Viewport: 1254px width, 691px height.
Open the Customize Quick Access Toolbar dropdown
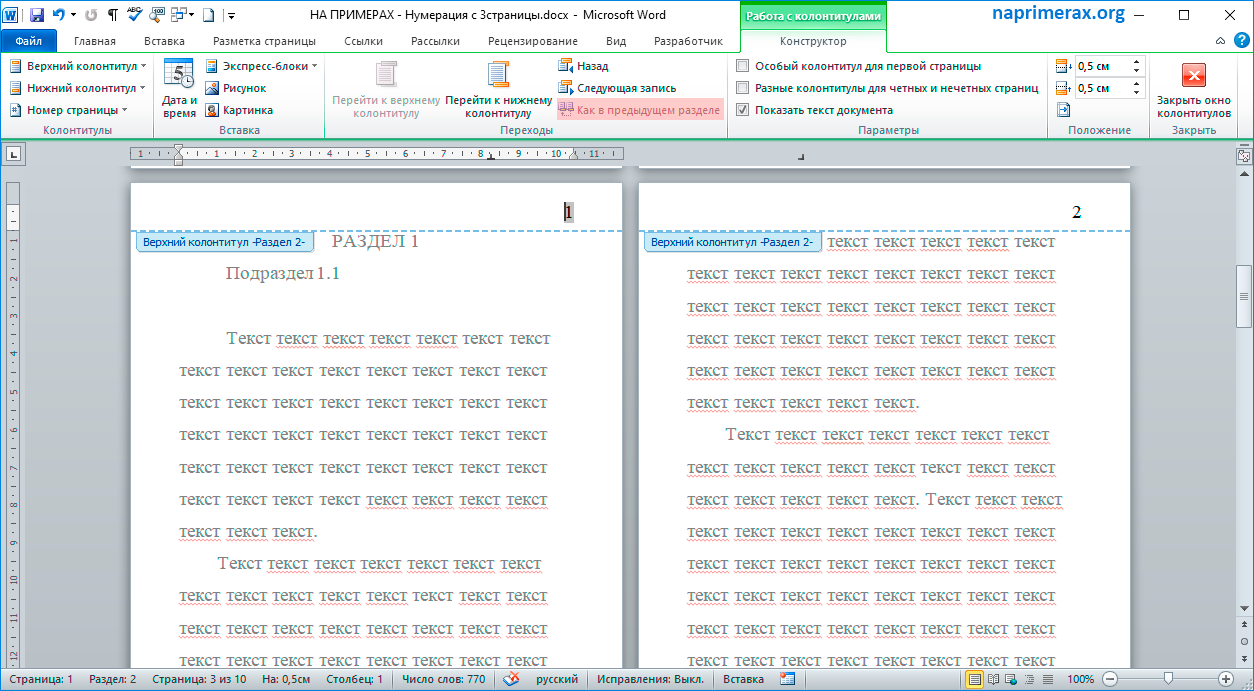click(231, 15)
